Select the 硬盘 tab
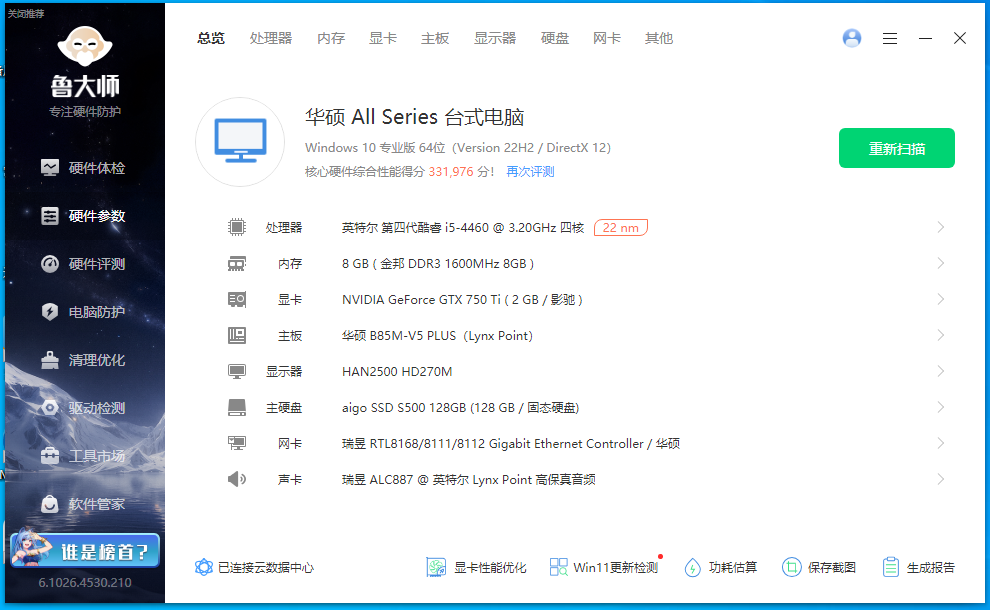 click(x=555, y=38)
